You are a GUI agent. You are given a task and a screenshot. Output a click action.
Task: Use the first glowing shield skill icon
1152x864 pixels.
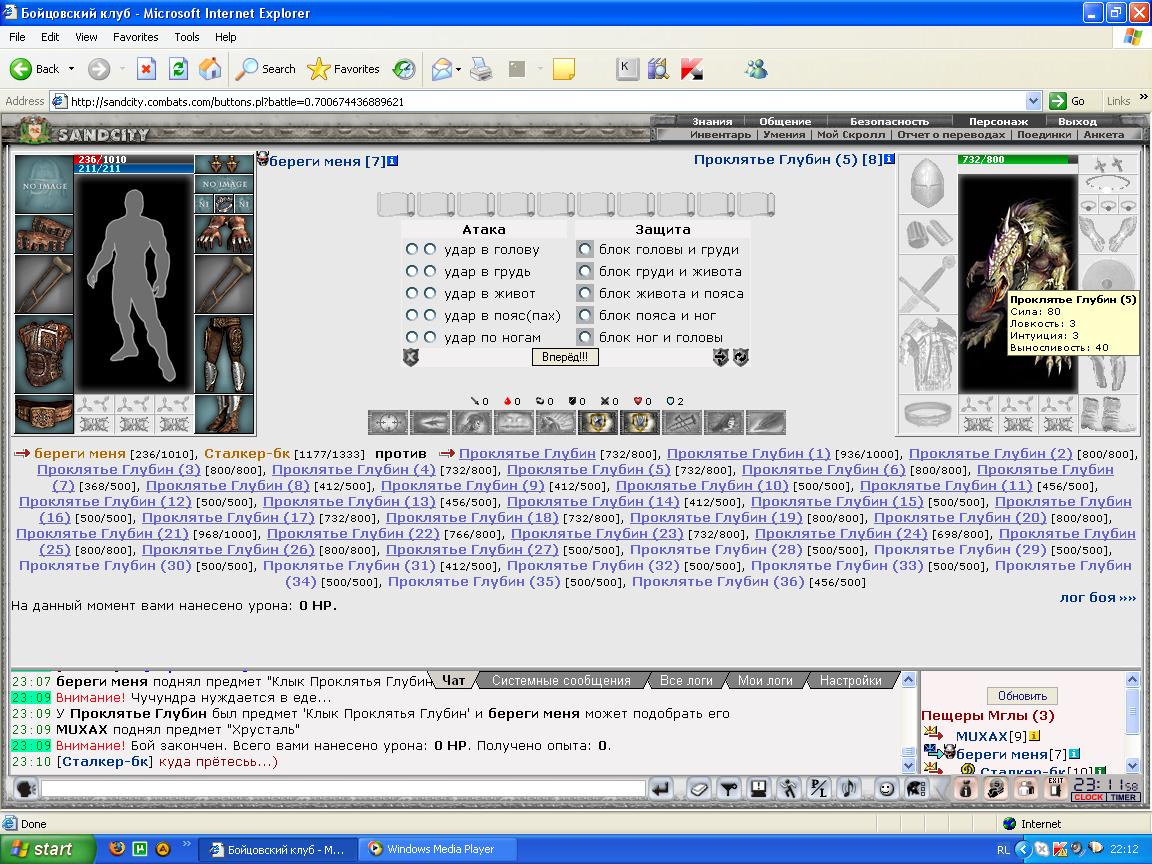pos(597,422)
